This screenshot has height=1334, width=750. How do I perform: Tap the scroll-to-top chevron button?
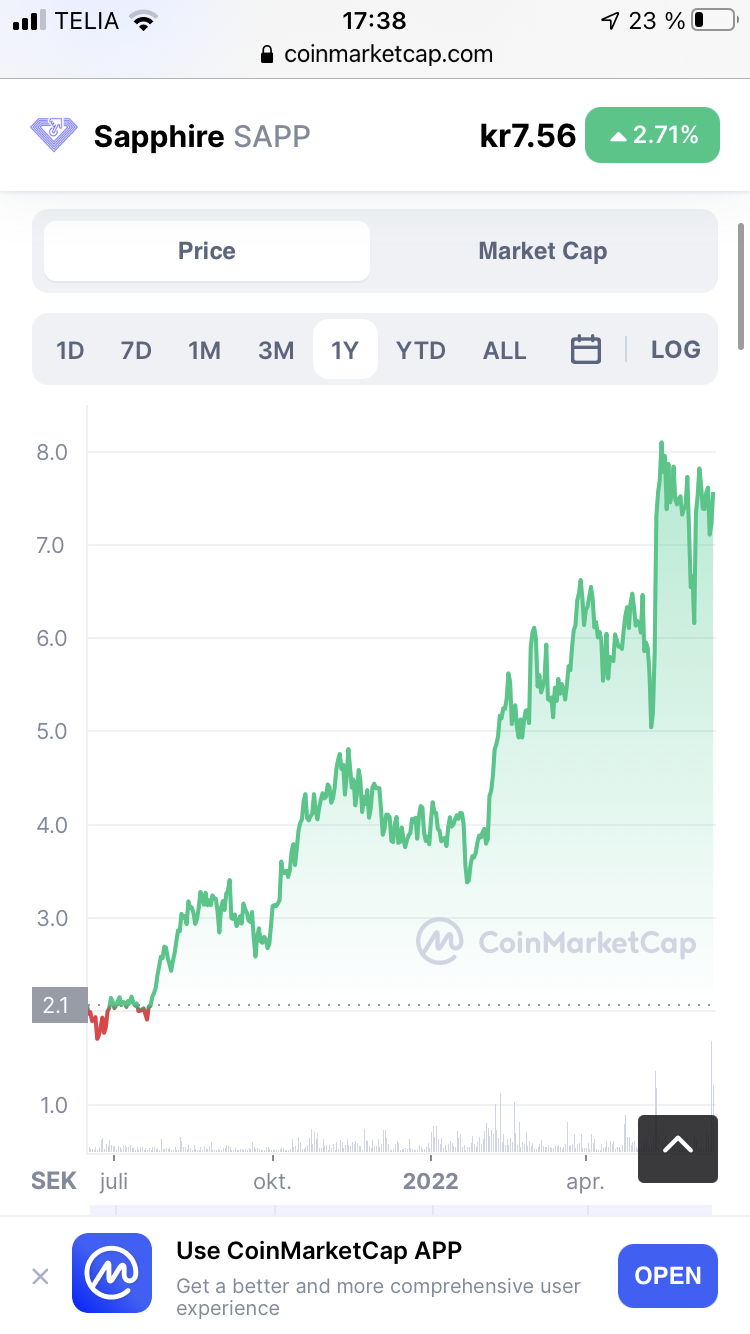pos(678,1145)
